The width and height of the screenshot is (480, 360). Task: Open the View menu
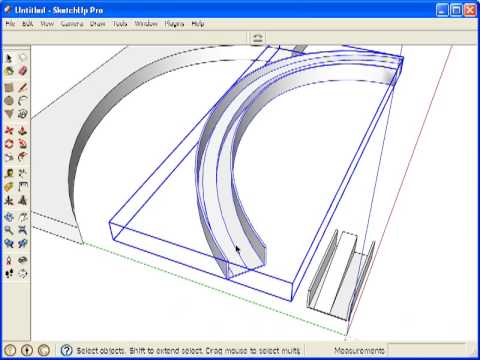[x=47, y=24]
